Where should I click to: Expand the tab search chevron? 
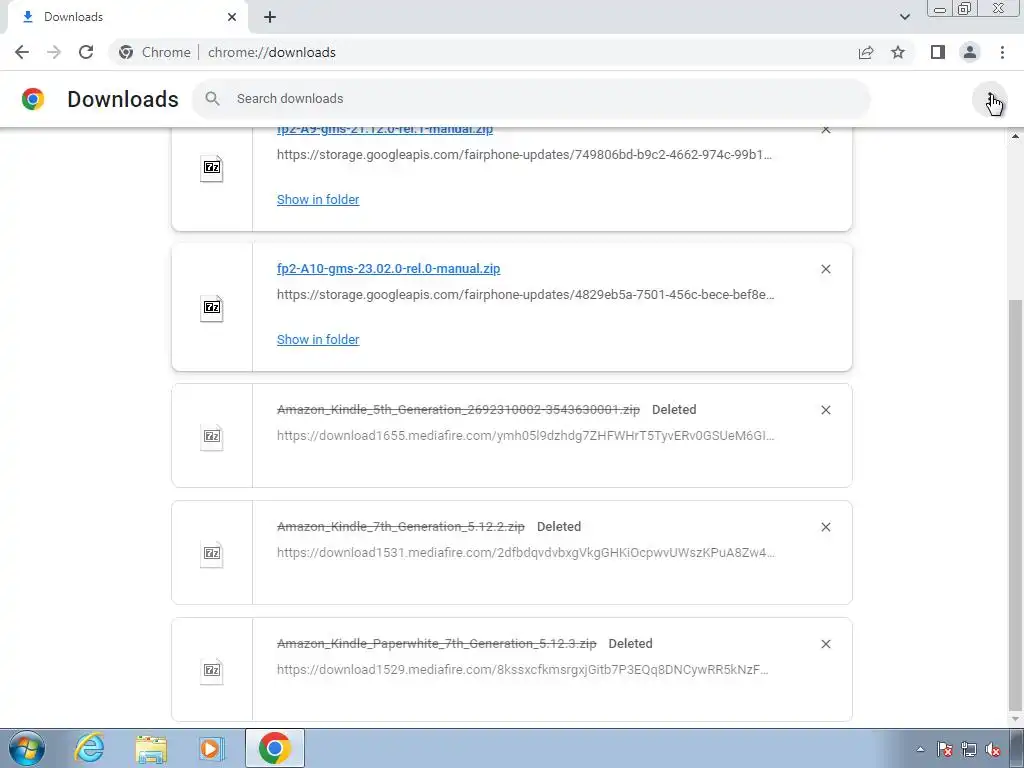pos(904,17)
